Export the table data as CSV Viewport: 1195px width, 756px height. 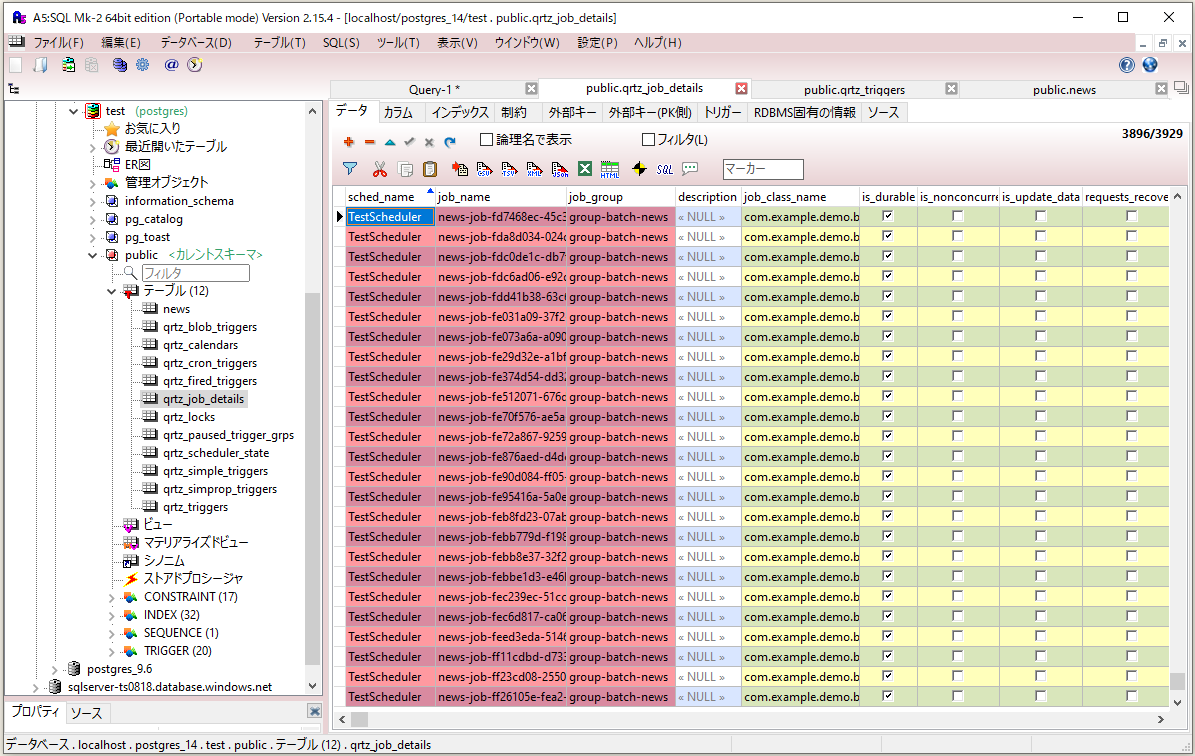[485, 169]
